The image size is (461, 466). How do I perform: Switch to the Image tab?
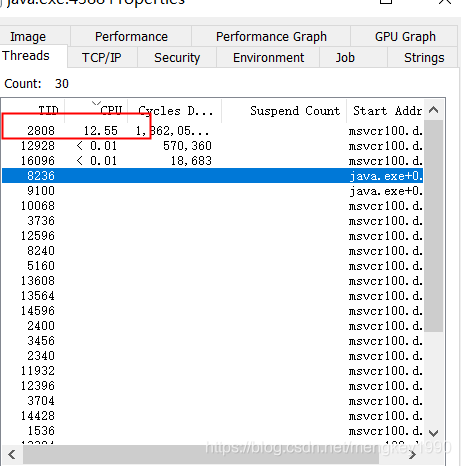click(35, 36)
